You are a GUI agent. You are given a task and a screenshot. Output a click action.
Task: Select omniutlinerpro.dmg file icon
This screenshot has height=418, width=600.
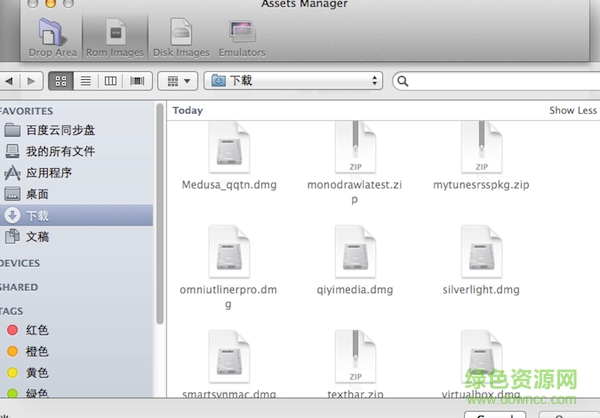coord(229,251)
